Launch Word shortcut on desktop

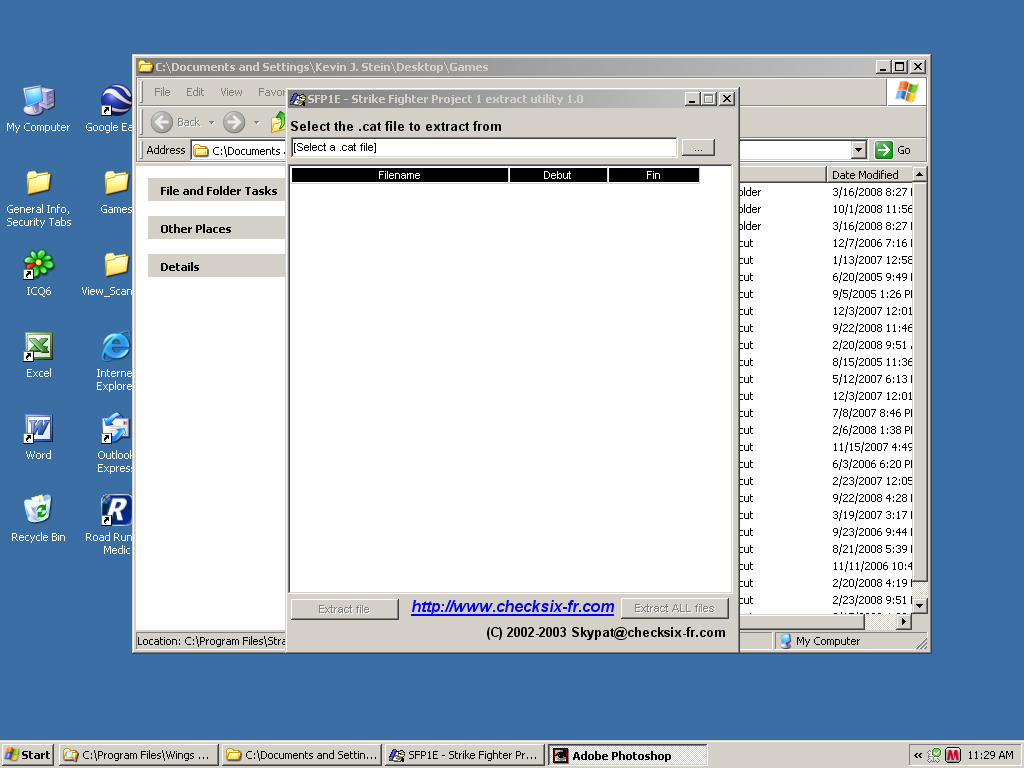click(39, 438)
